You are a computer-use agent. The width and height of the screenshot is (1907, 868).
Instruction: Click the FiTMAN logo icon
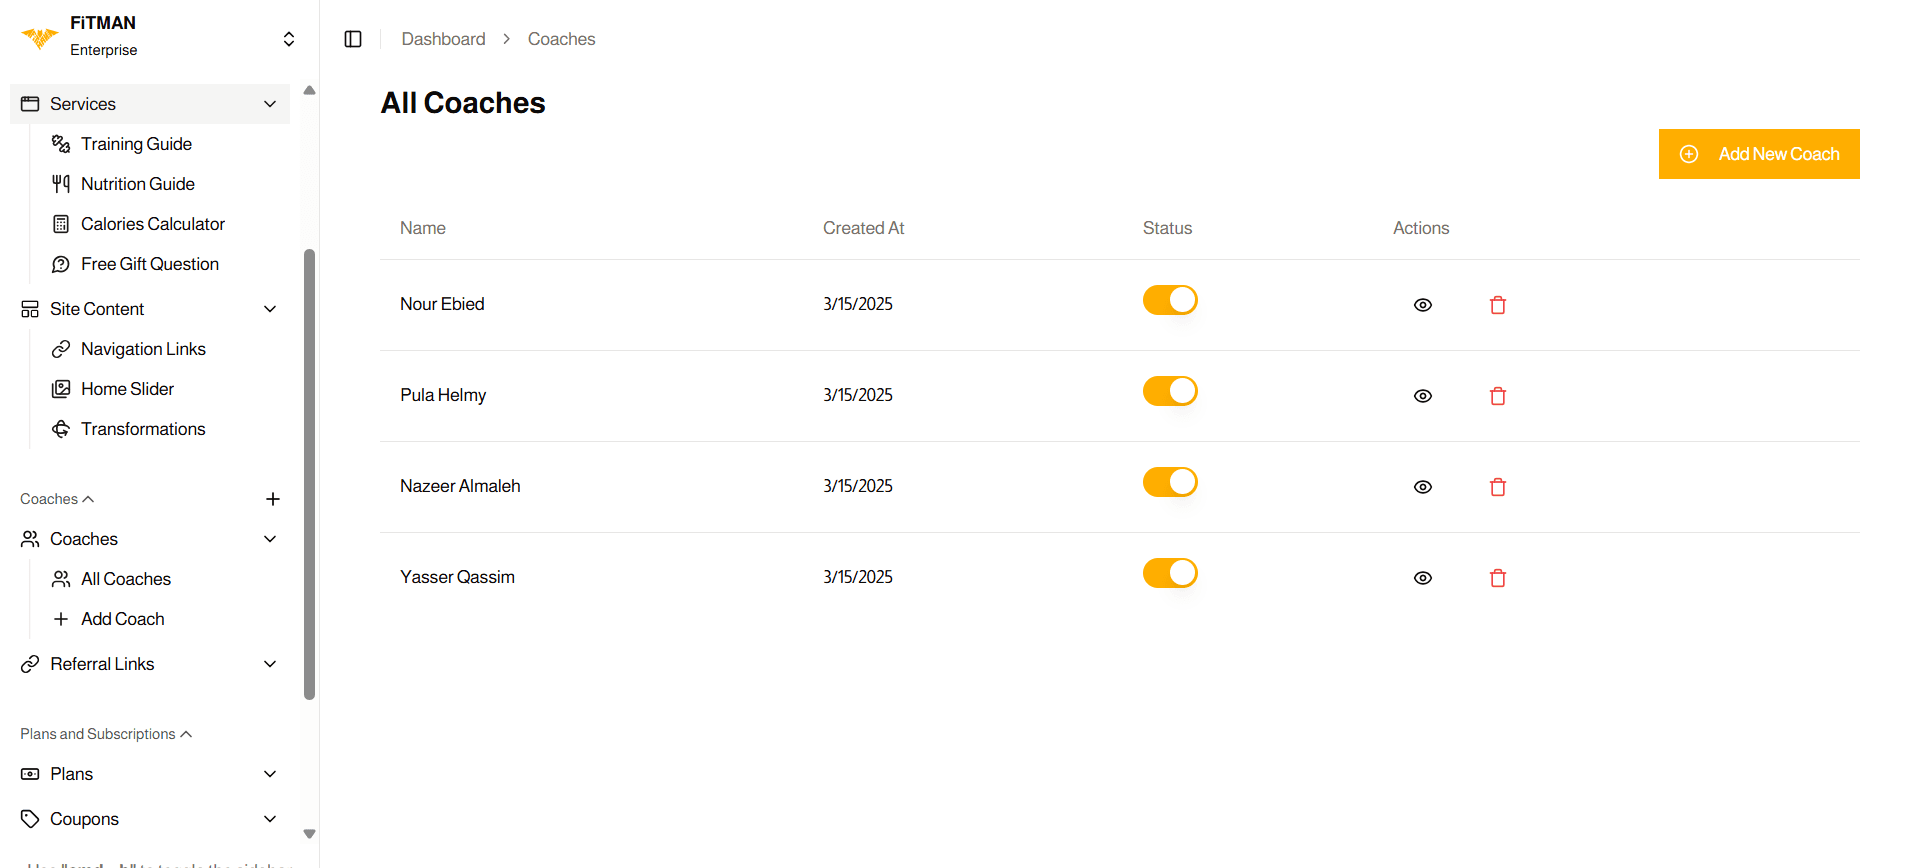click(40, 37)
